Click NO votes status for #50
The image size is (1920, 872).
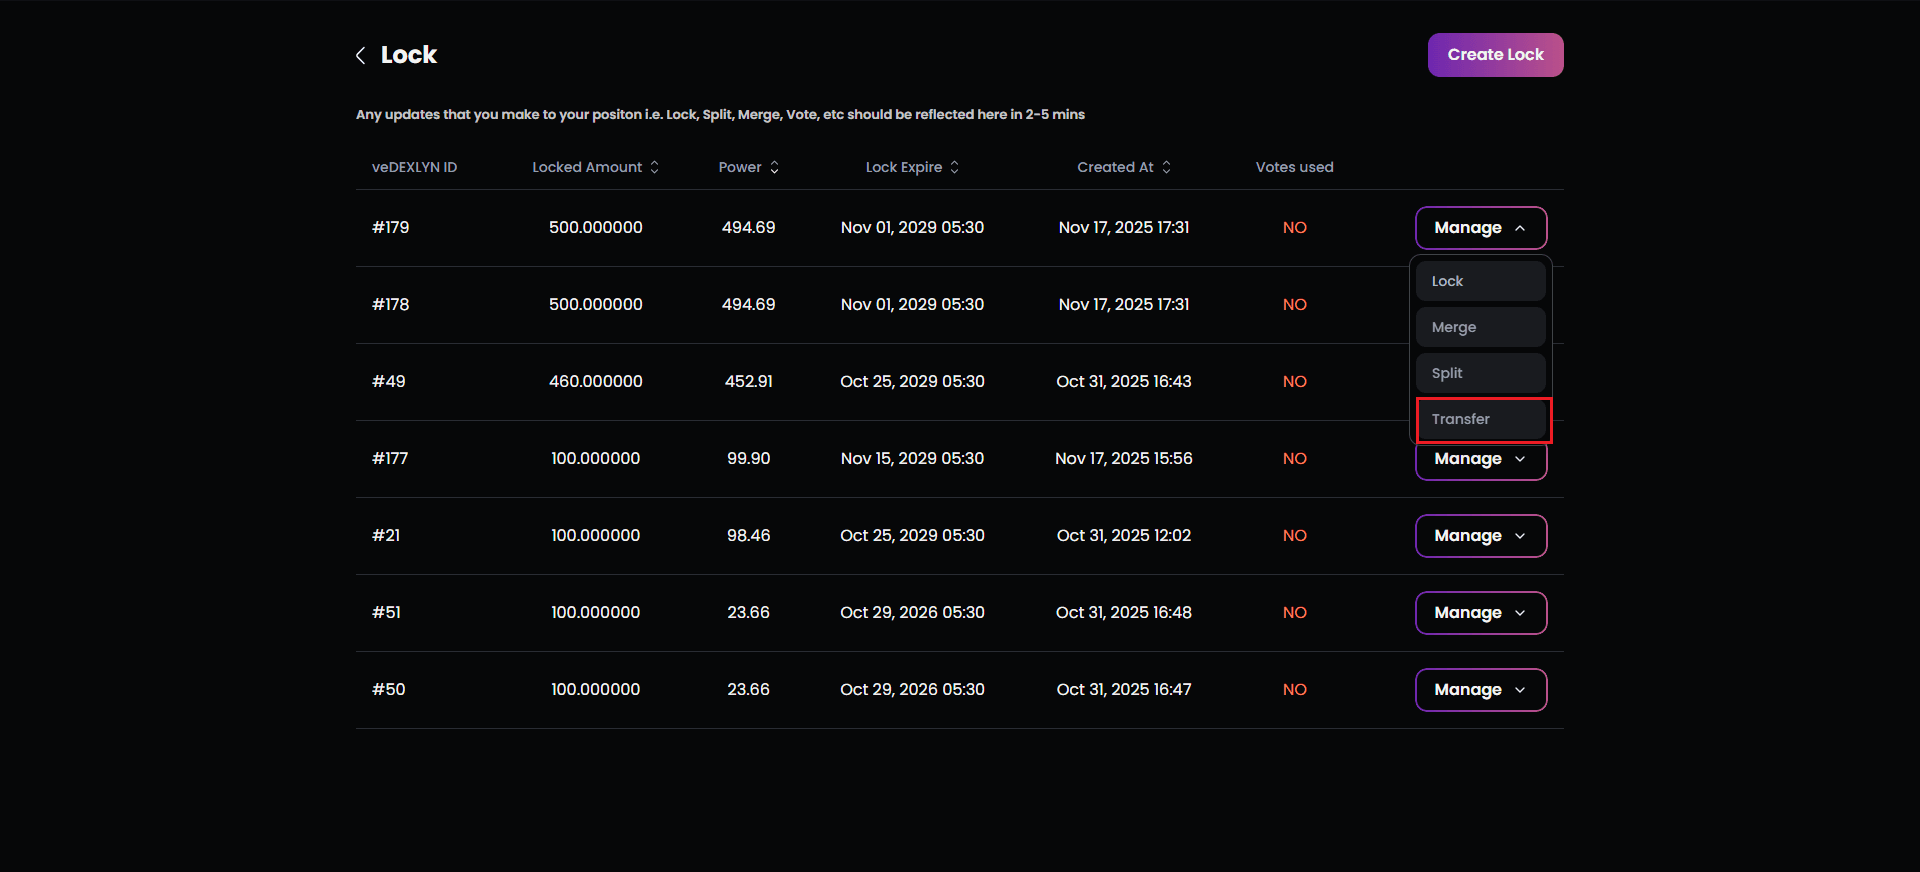click(1294, 689)
